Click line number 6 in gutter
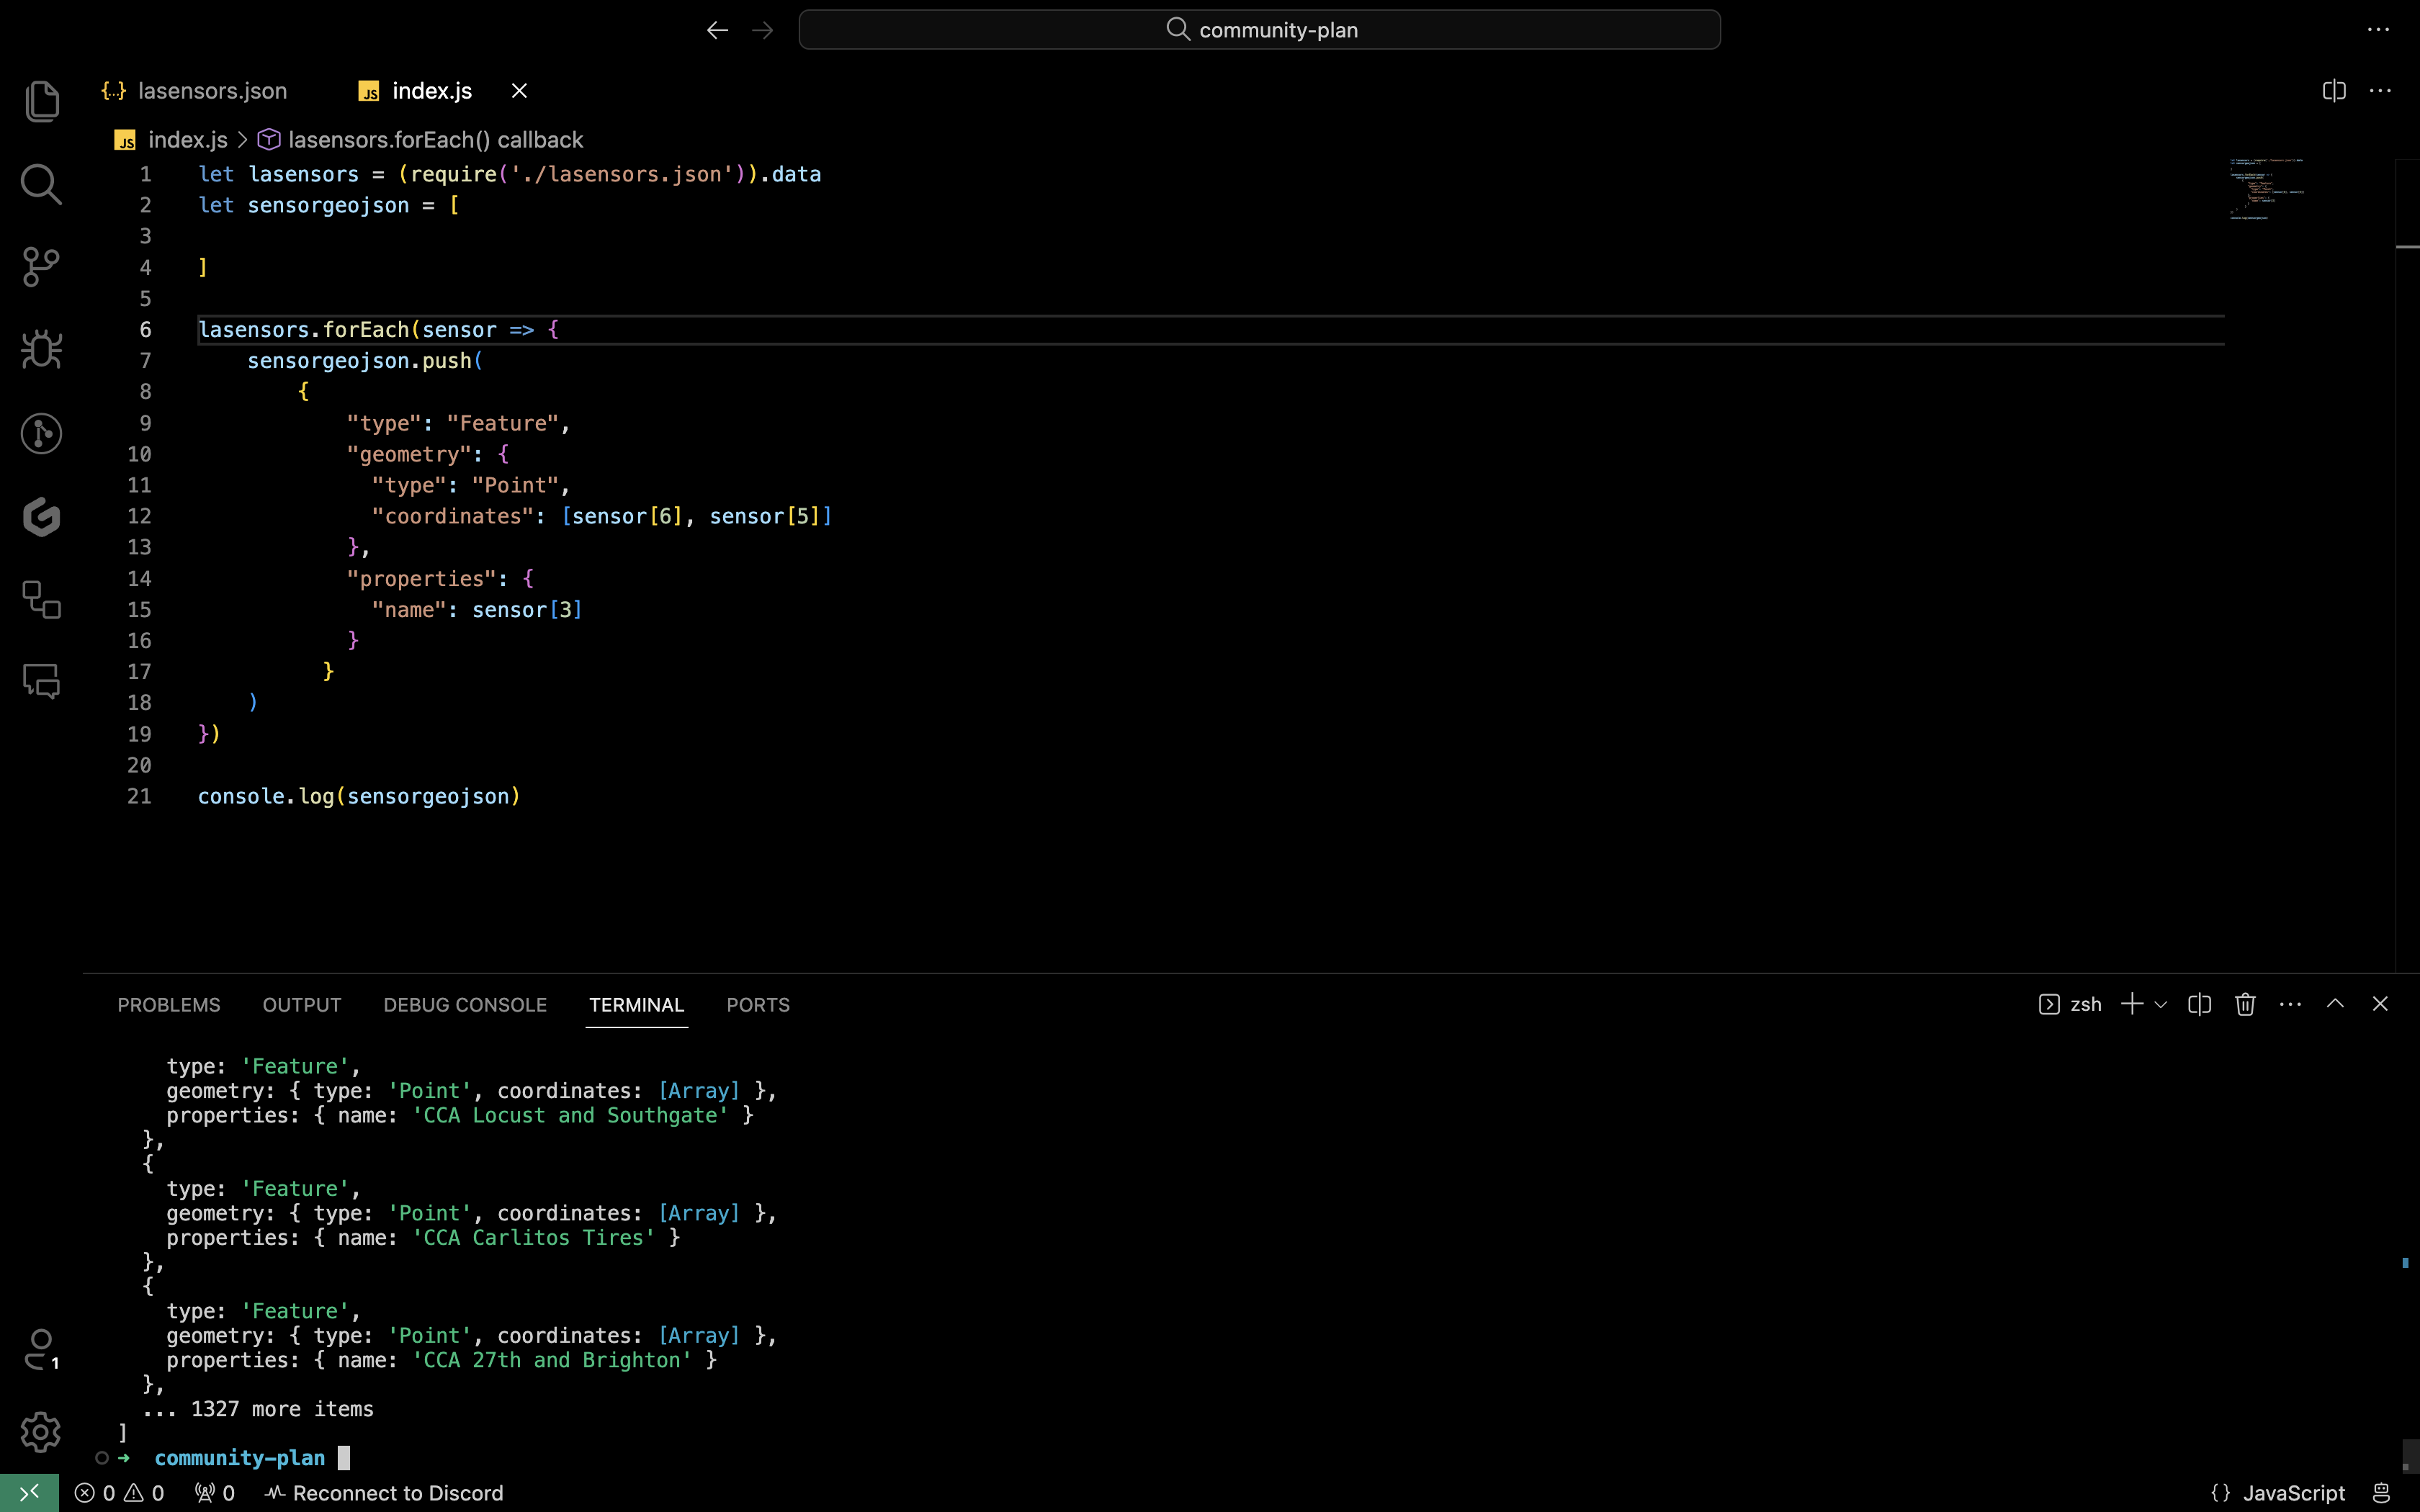This screenshot has width=2420, height=1512. pyautogui.click(x=145, y=330)
